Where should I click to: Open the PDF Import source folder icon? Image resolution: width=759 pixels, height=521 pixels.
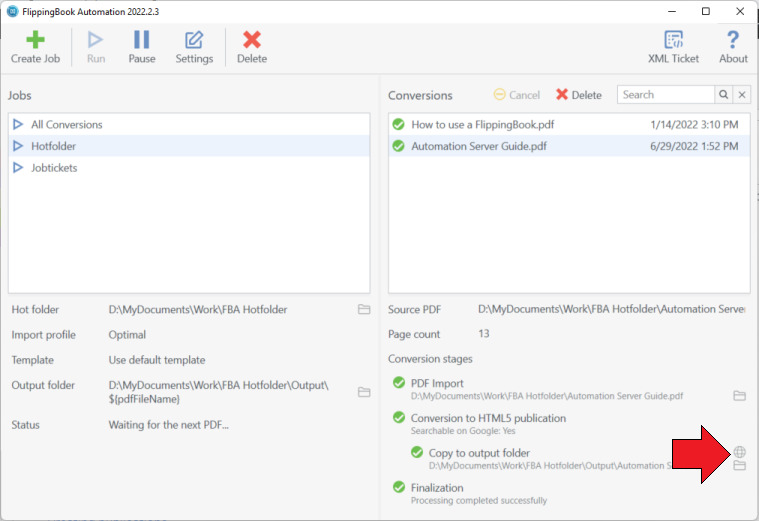coord(739,395)
